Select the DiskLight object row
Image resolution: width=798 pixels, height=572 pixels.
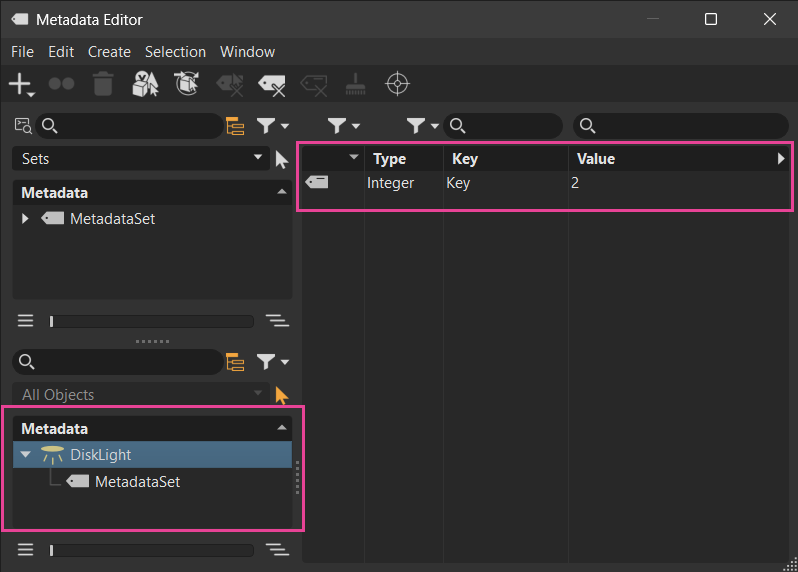152,454
